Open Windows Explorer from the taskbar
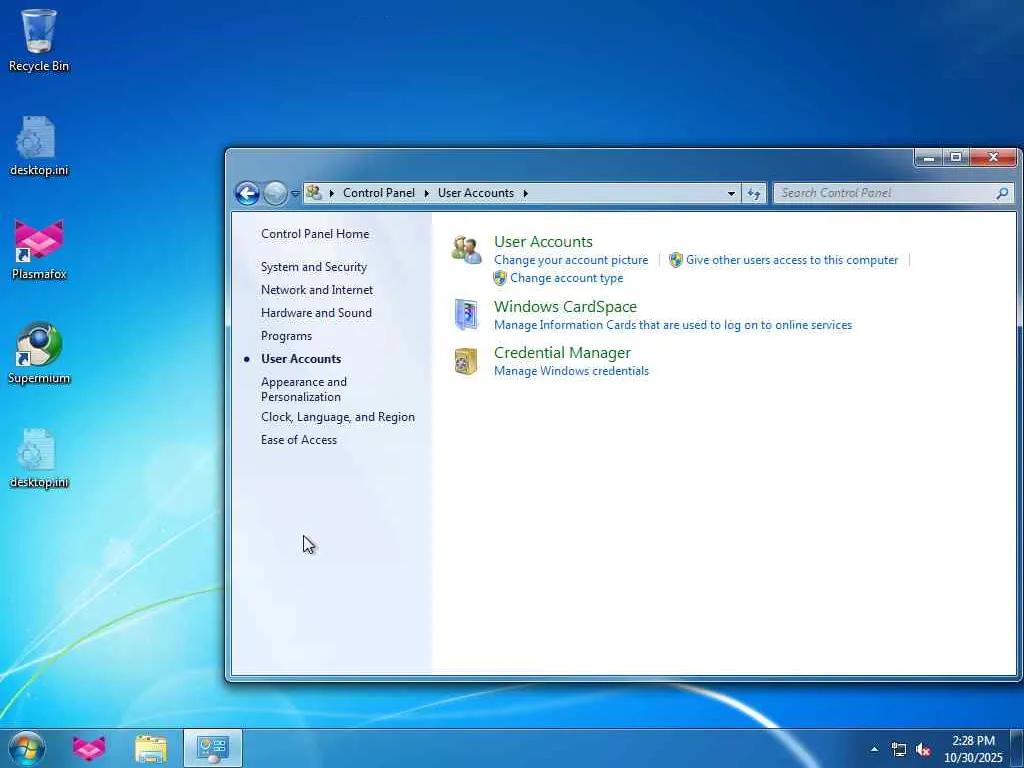This screenshot has height=768, width=1024. click(151, 748)
